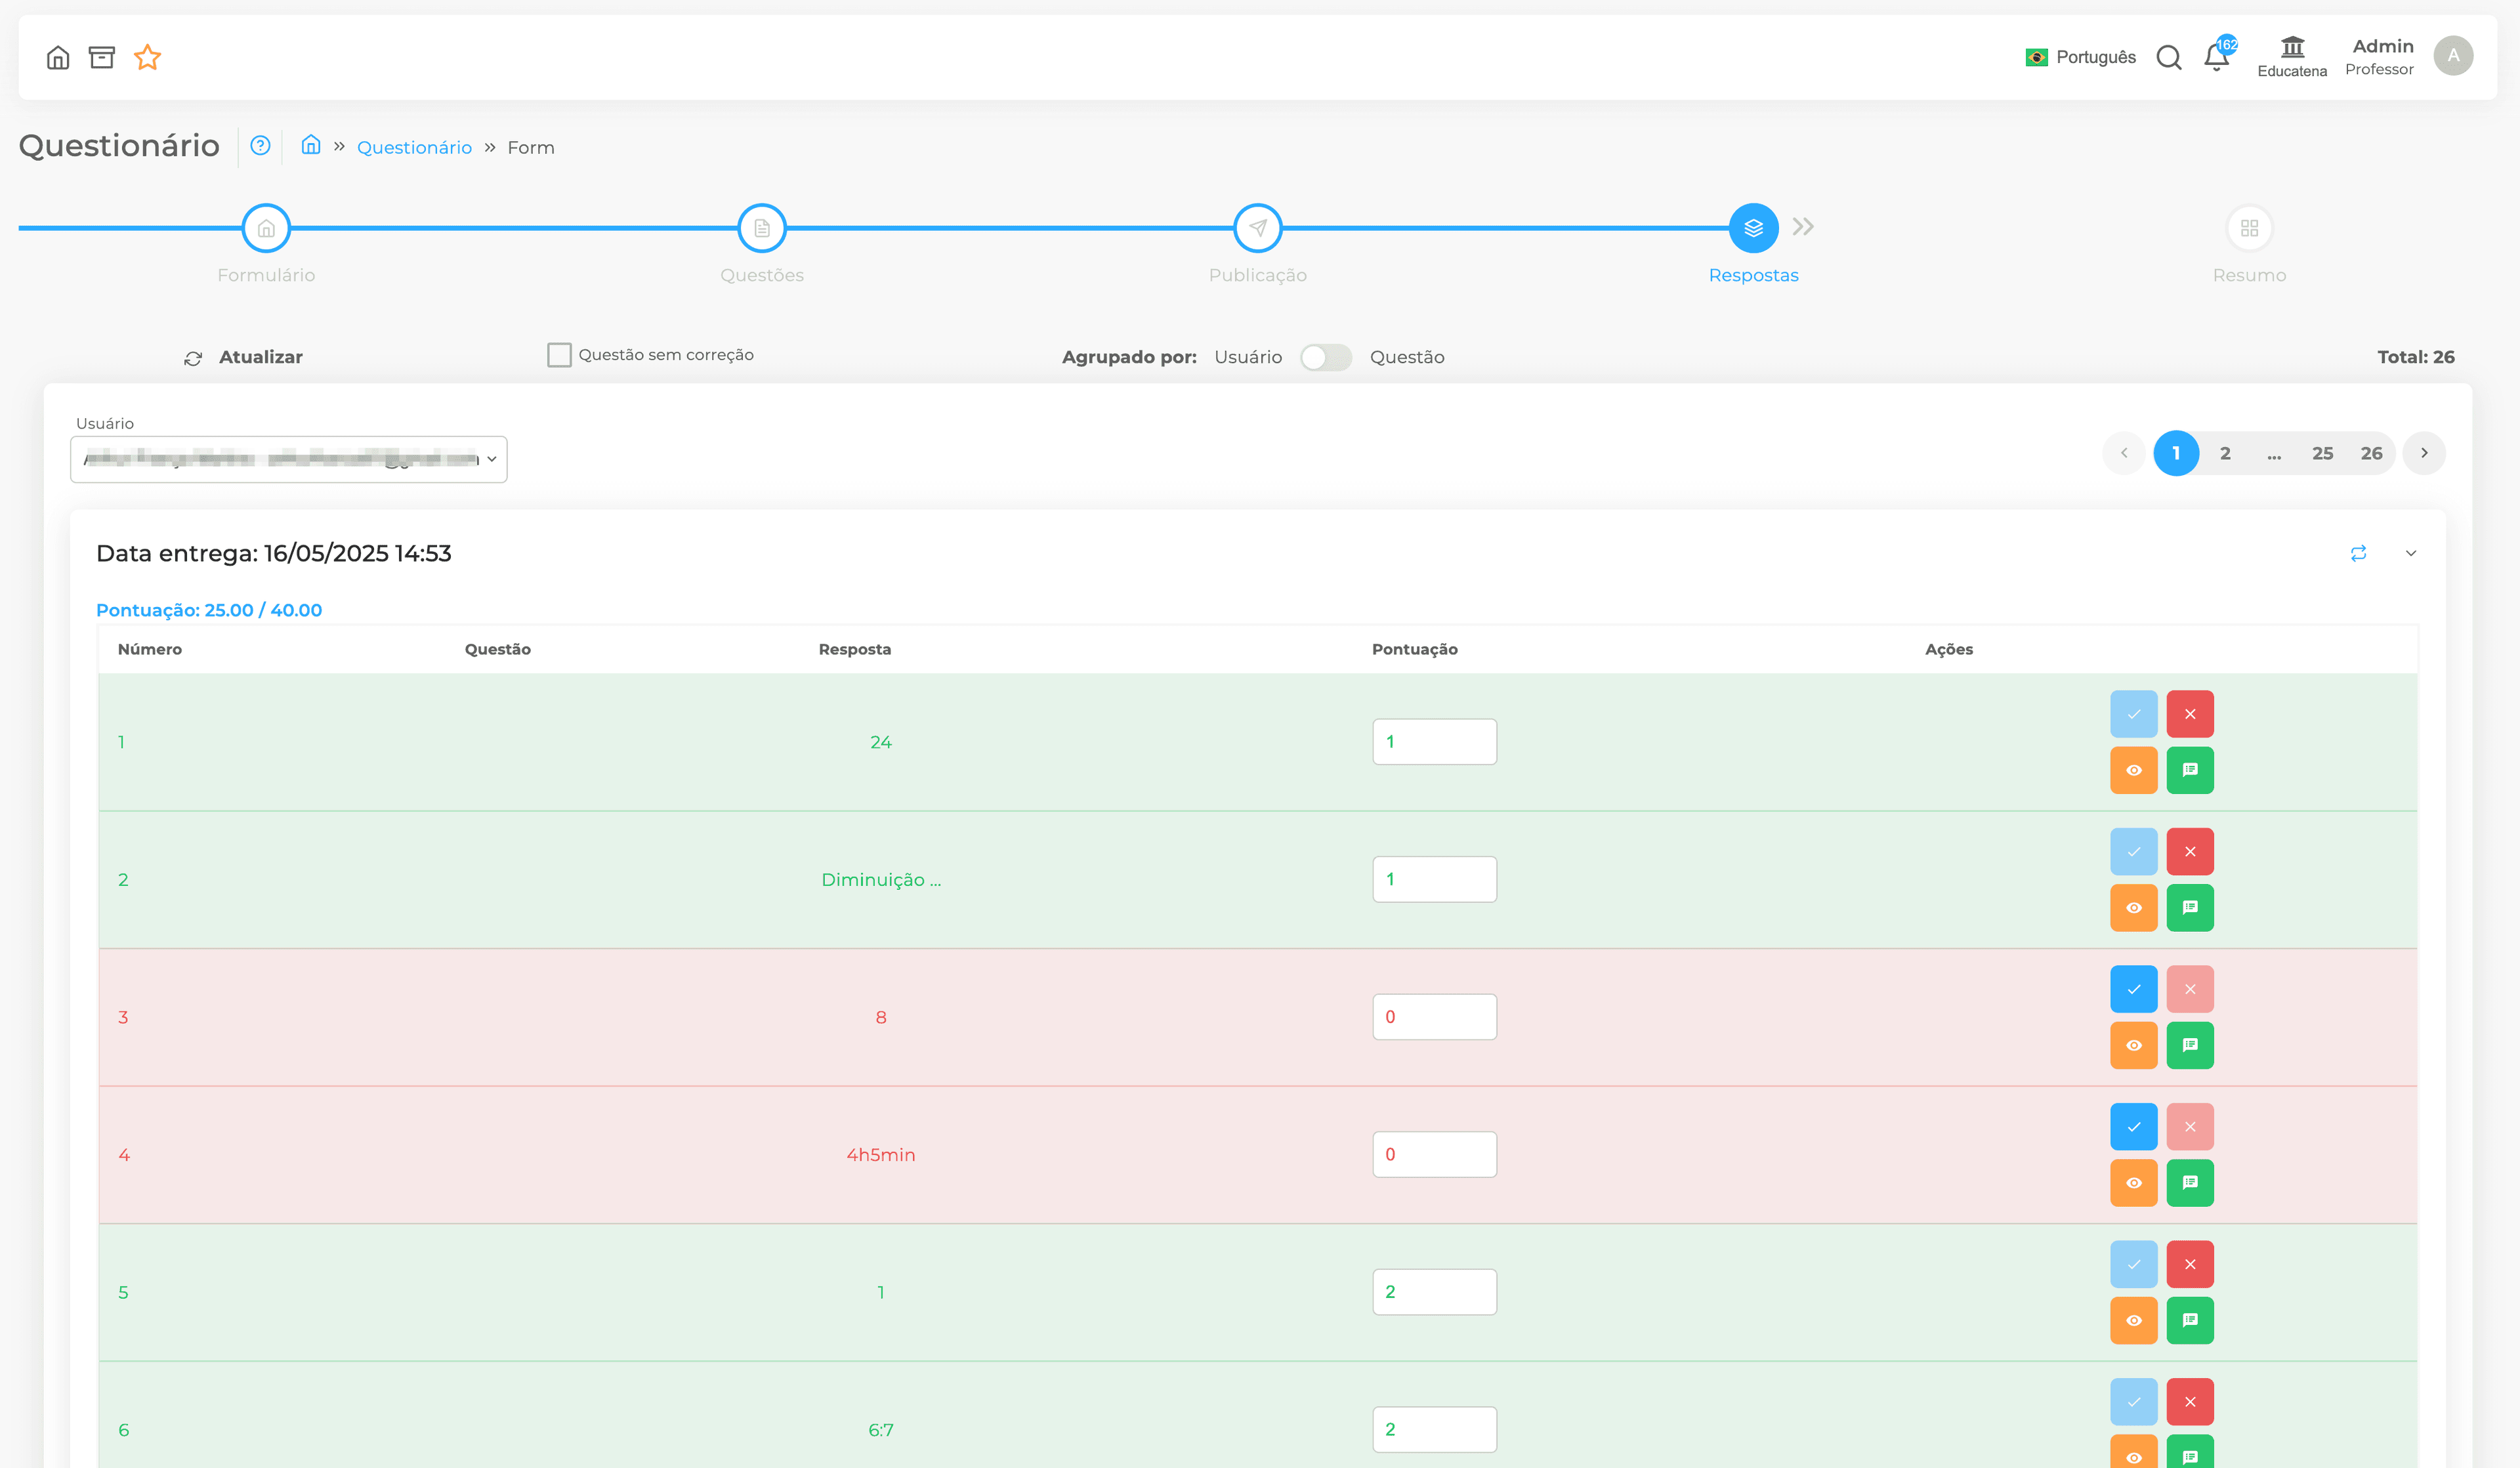The height and width of the screenshot is (1468, 2520).
Task: Click the blue refresh icon beside delivery date
Action: point(2358,553)
